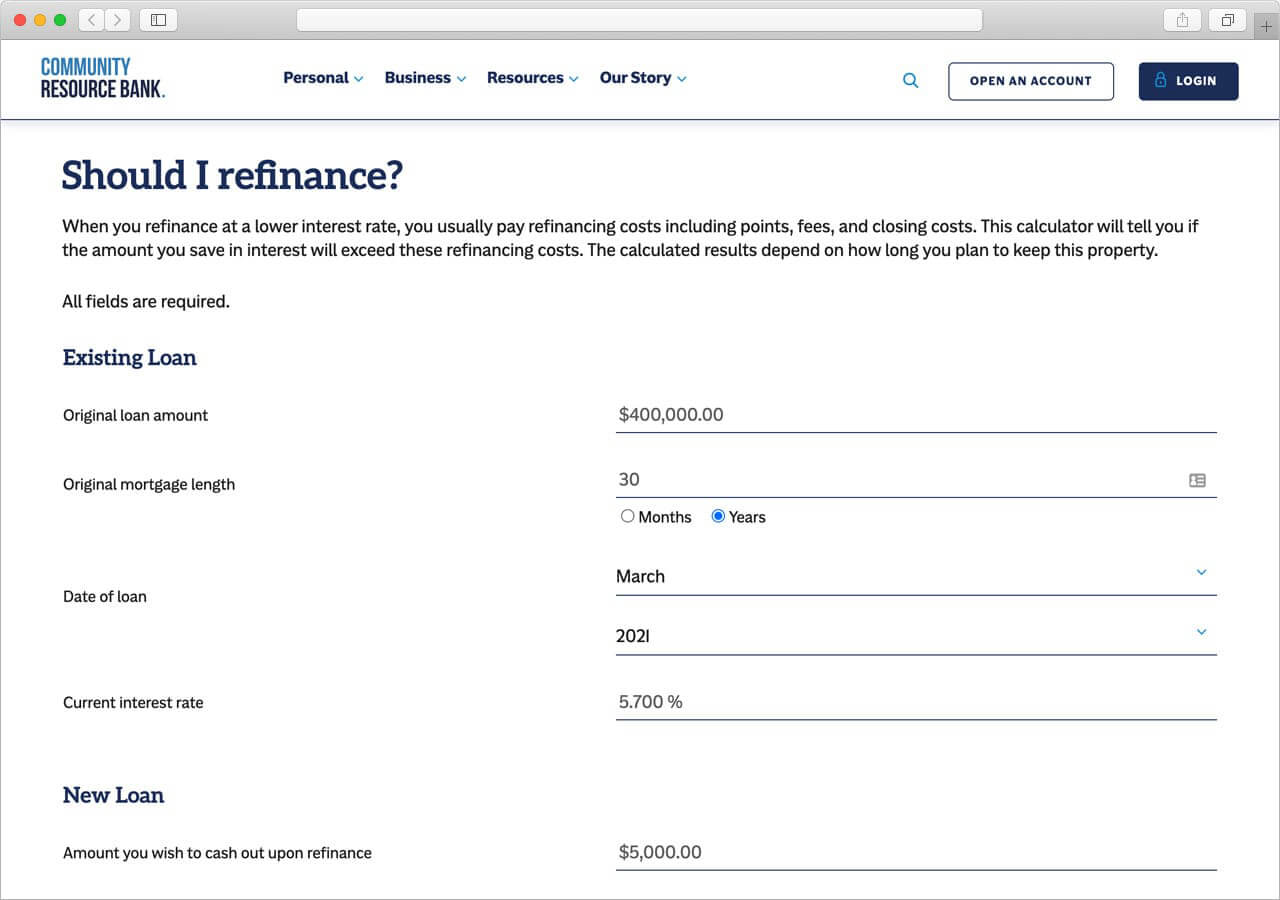The image size is (1280, 900).
Task: Click the Safari forward arrow
Action: point(117,20)
